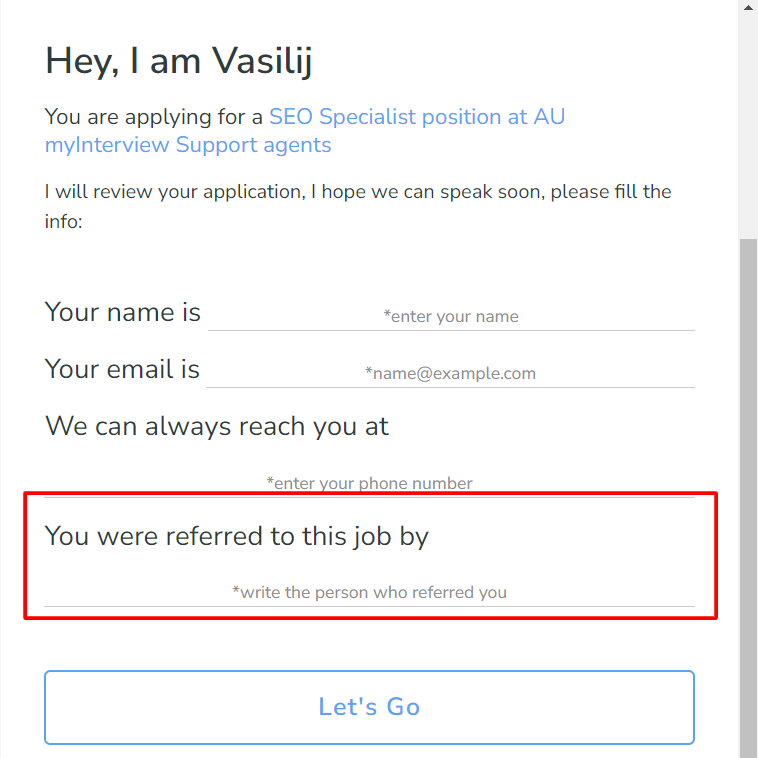Click the "enter your name" input field
Image resolution: width=758 pixels, height=758 pixels.
[450, 316]
